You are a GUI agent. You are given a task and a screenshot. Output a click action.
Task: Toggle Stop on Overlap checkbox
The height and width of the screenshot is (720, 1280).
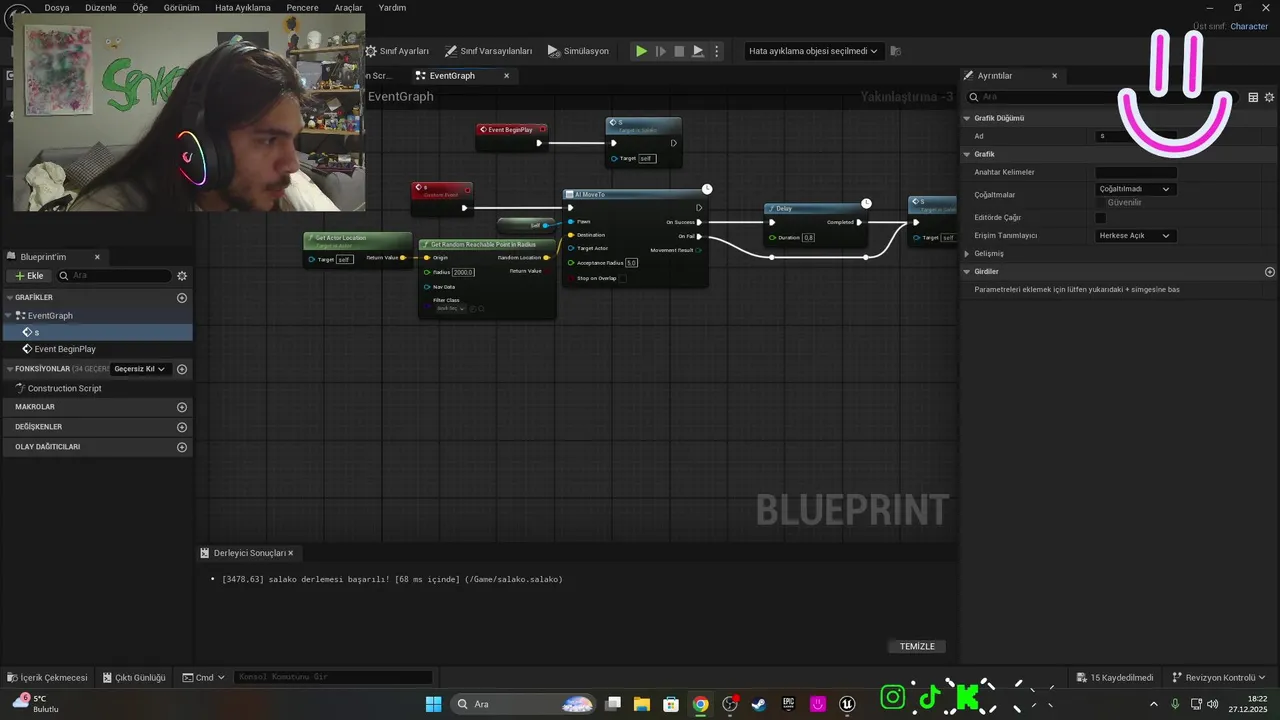tap(622, 278)
